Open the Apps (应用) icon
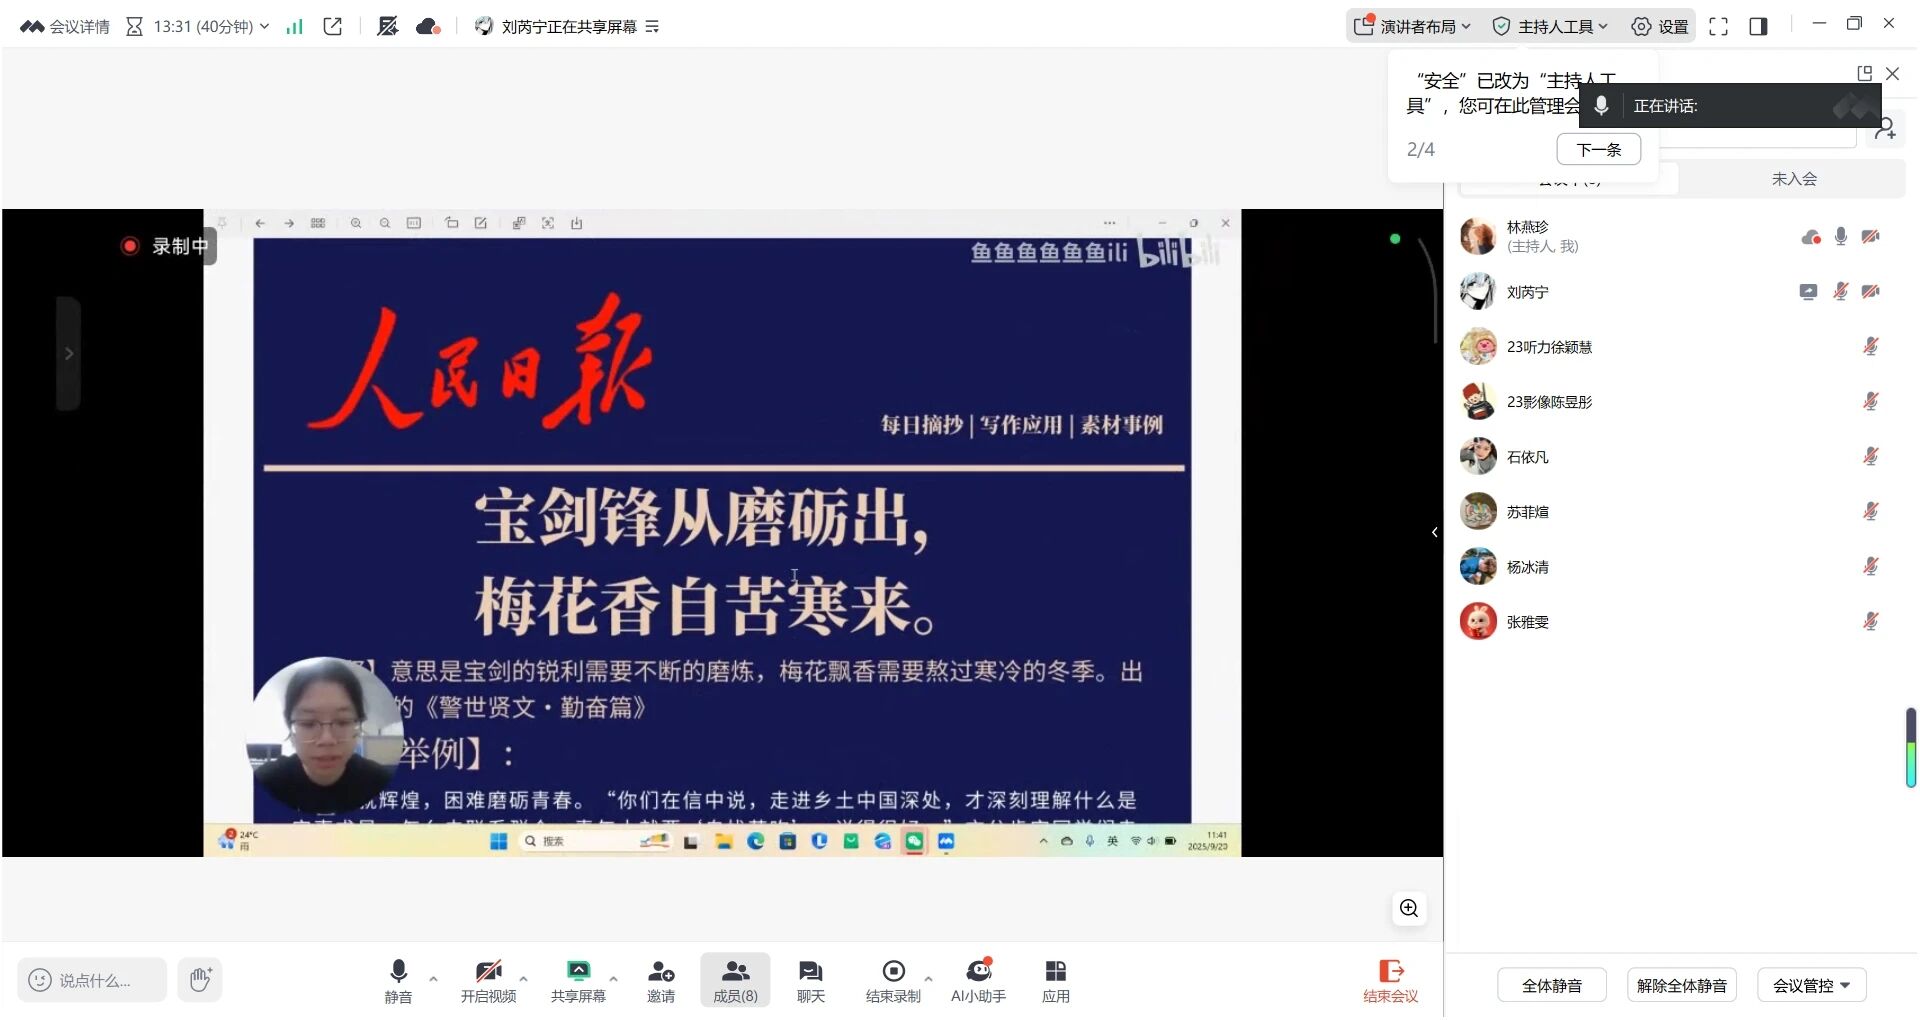 click(1055, 979)
